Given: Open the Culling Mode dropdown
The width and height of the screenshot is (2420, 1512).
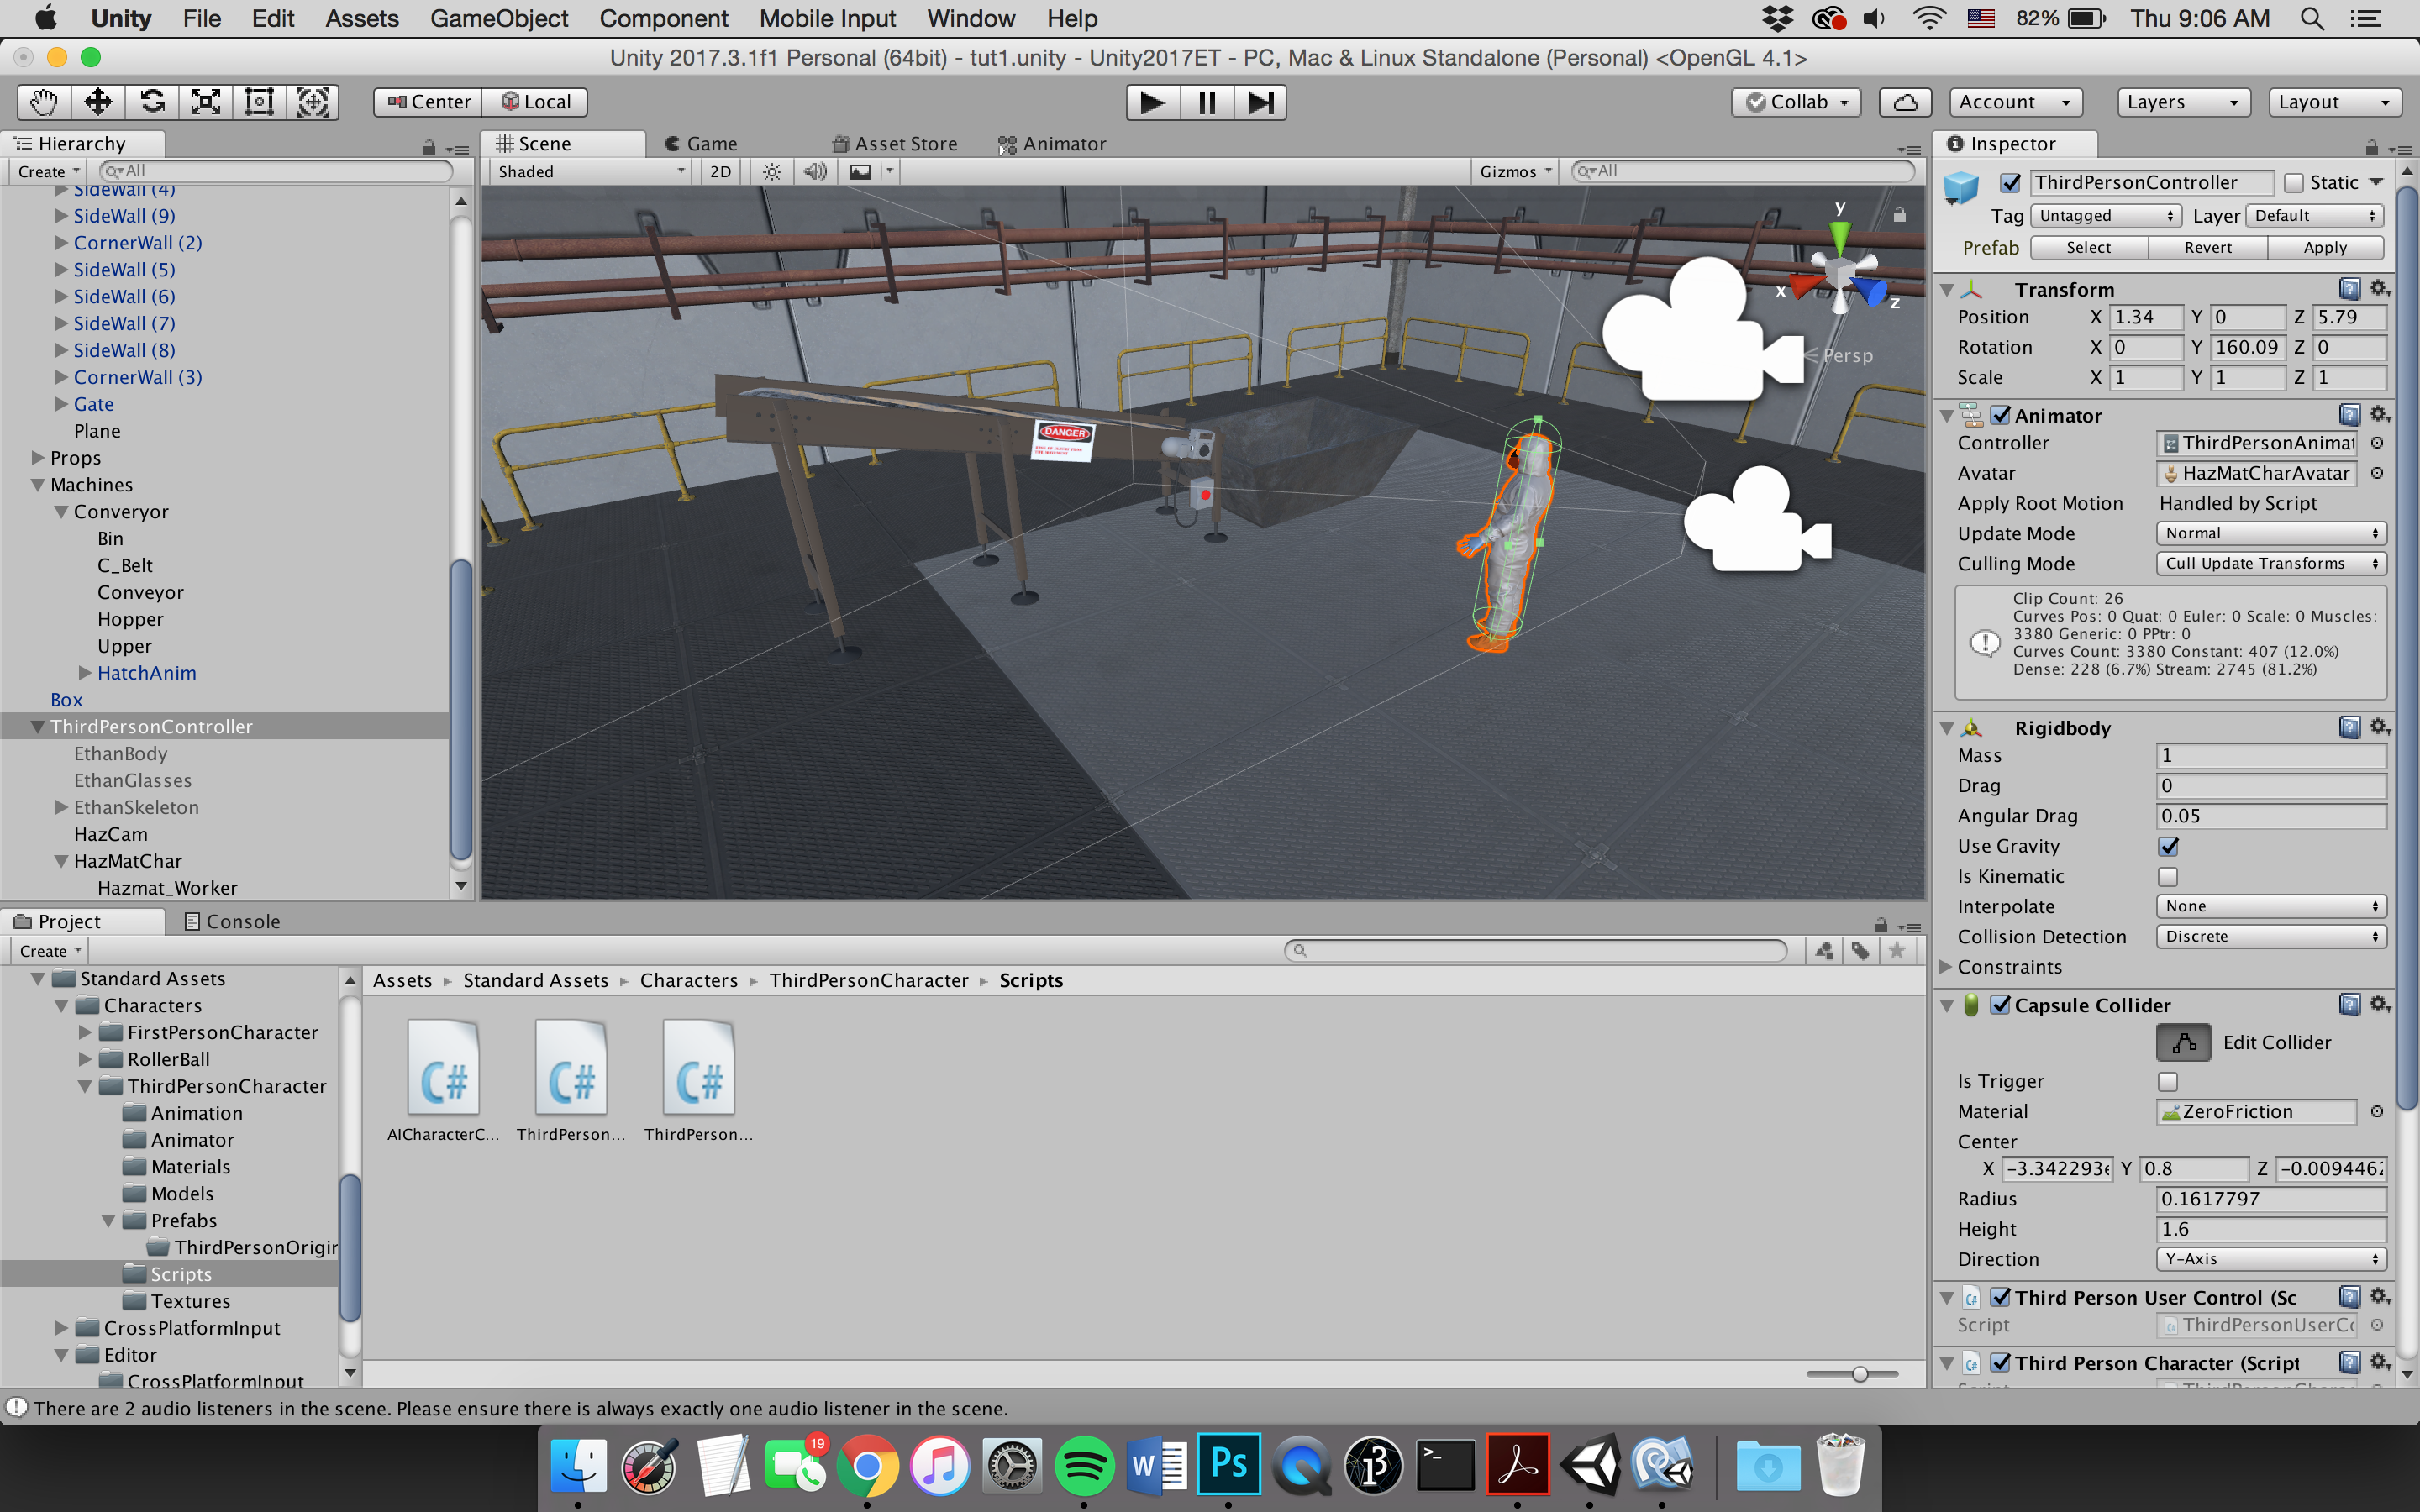Looking at the screenshot, I should point(2271,564).
